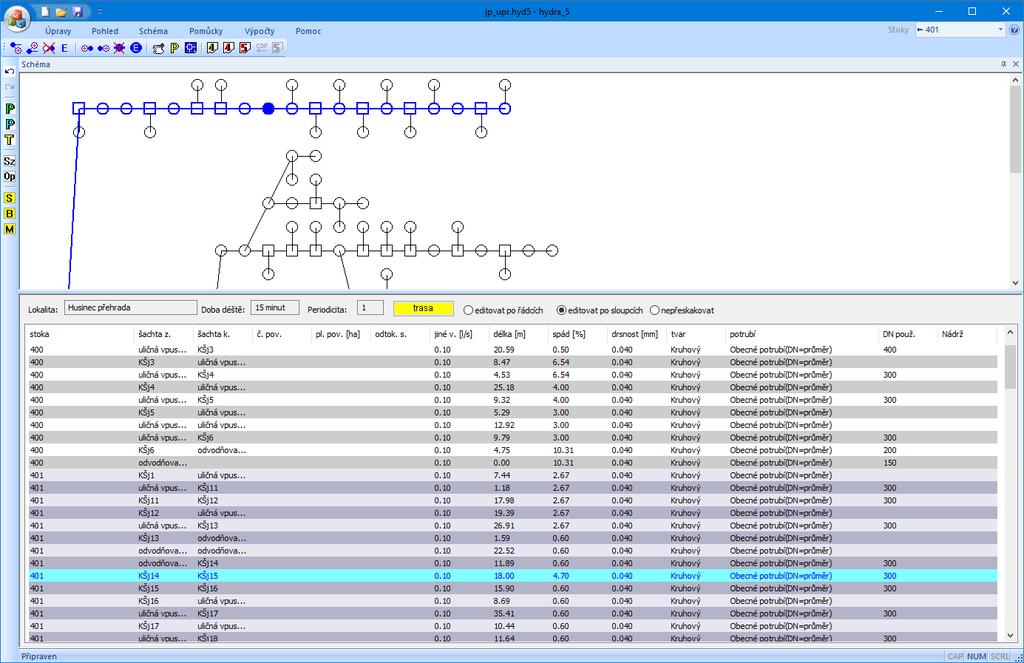The image size is (1024, 663).
Task: Click the add branch section toolbar icon
Action: (x=16, y=48)
